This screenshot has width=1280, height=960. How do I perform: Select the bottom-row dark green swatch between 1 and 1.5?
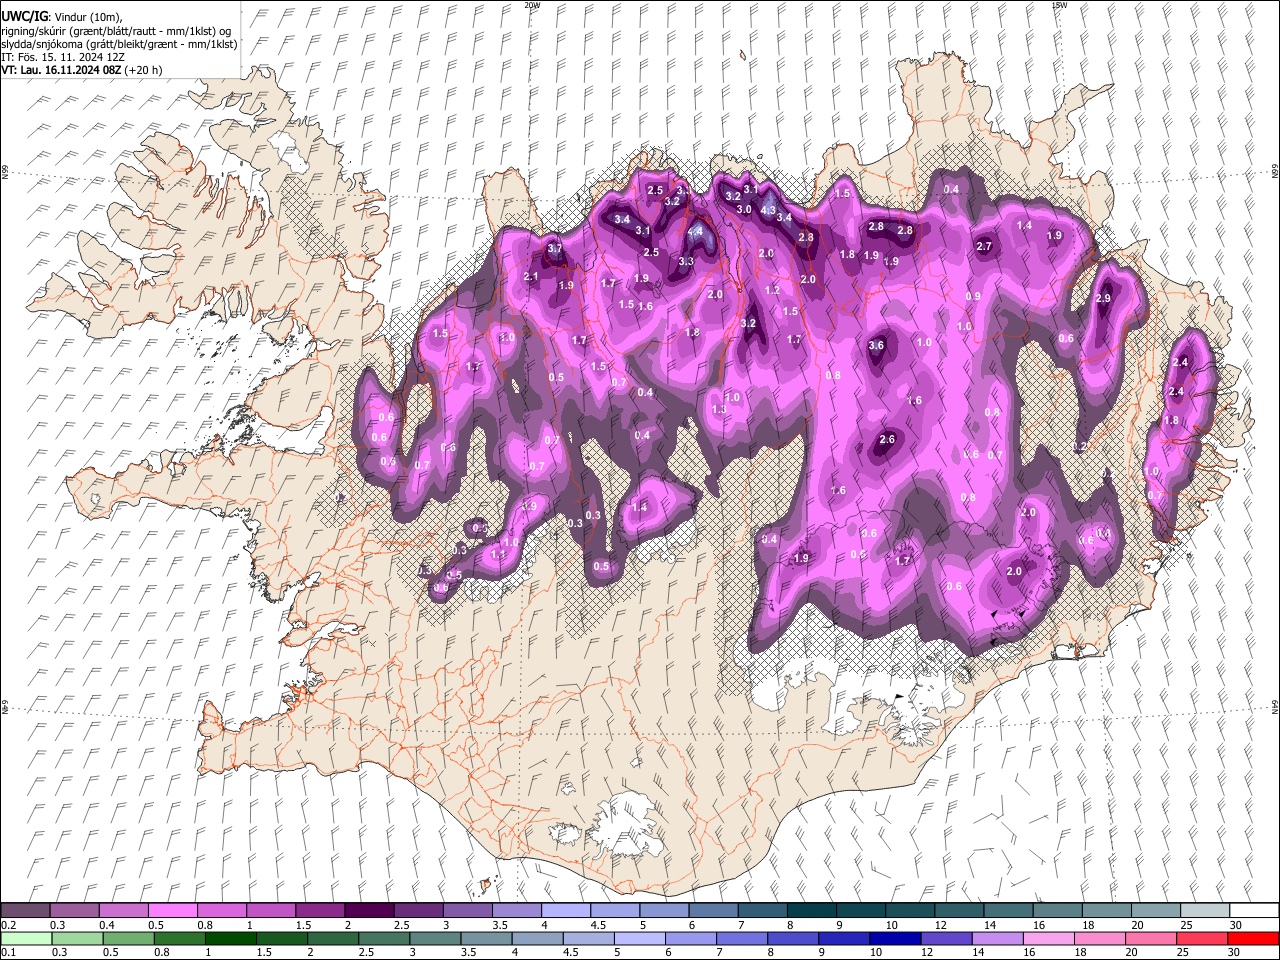pos(231,938)
